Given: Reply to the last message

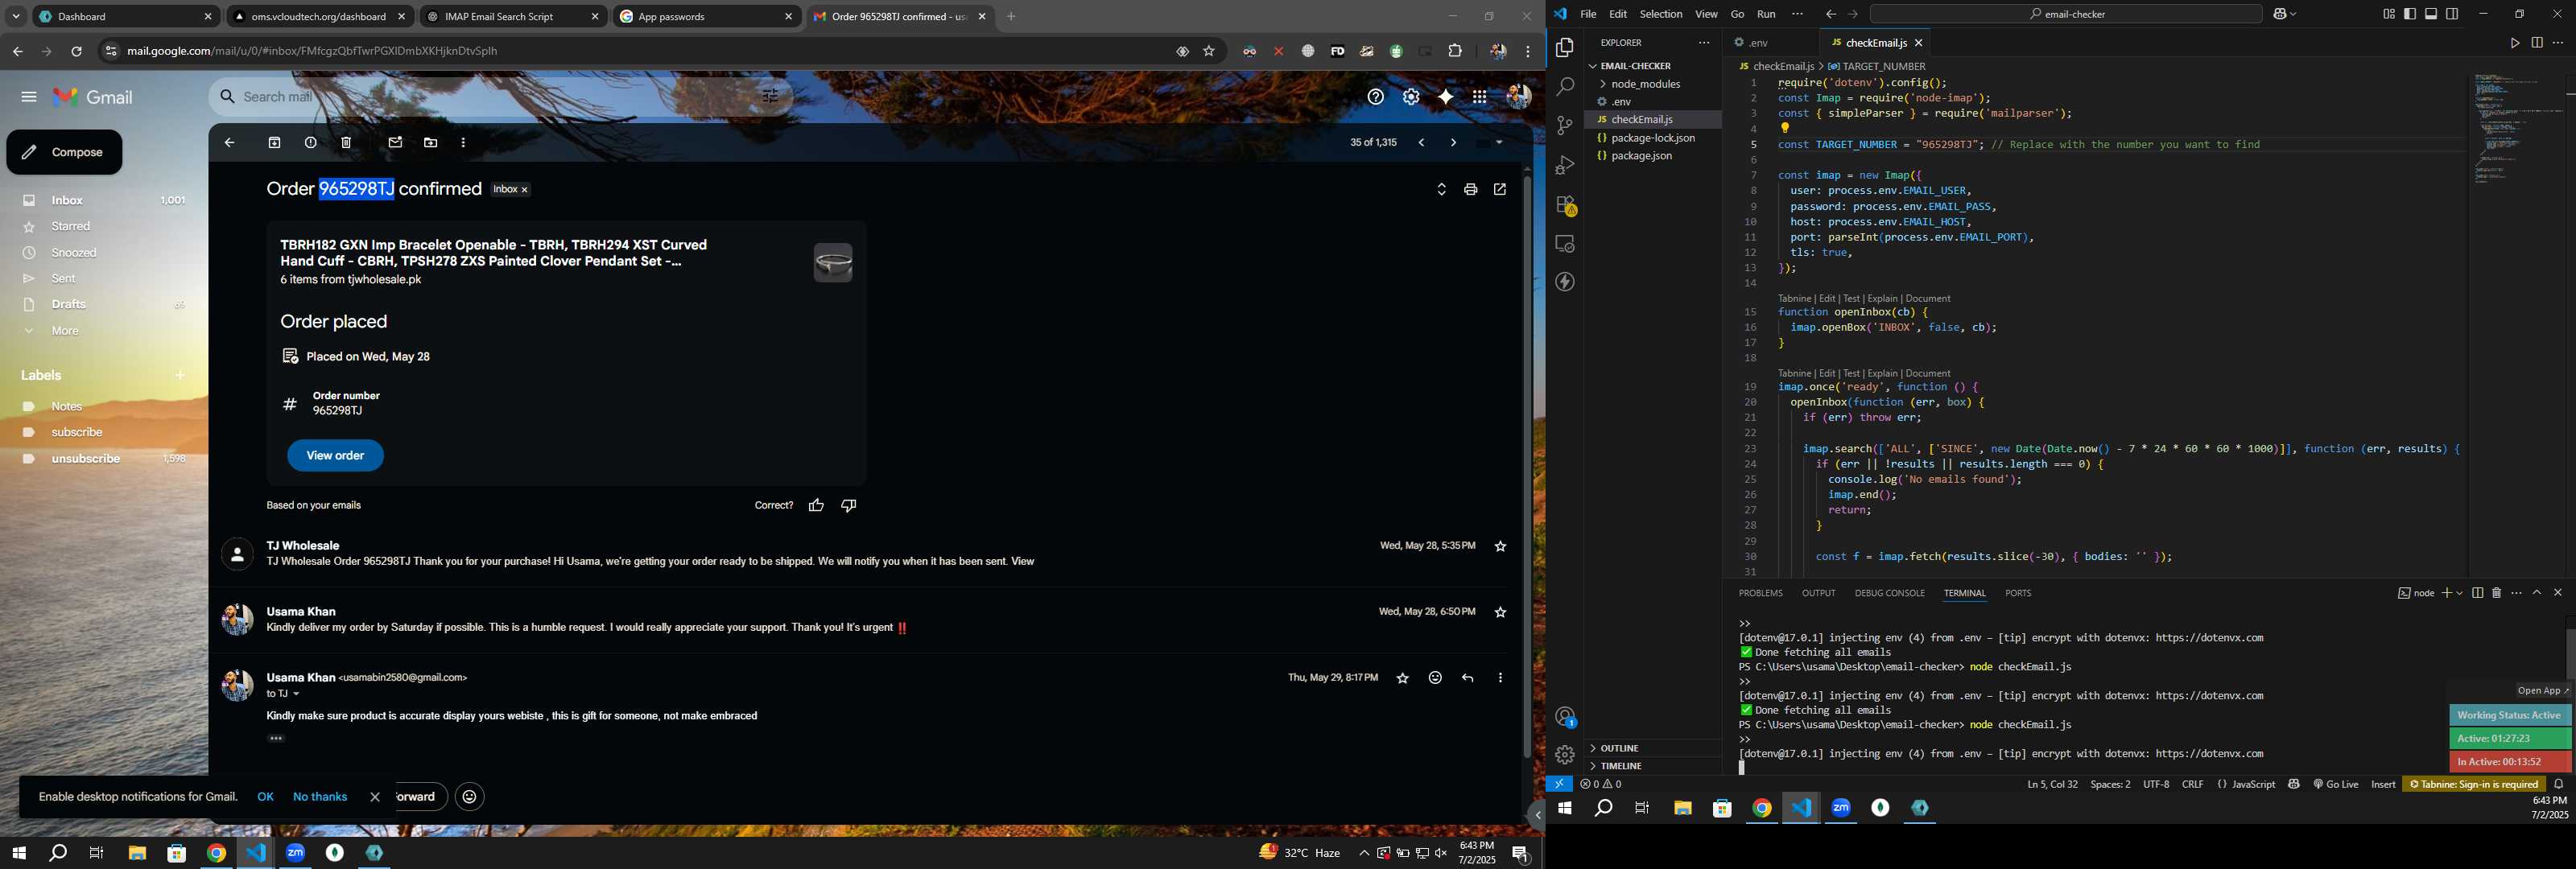Looking at the screenshot, I should [1468, 678].
